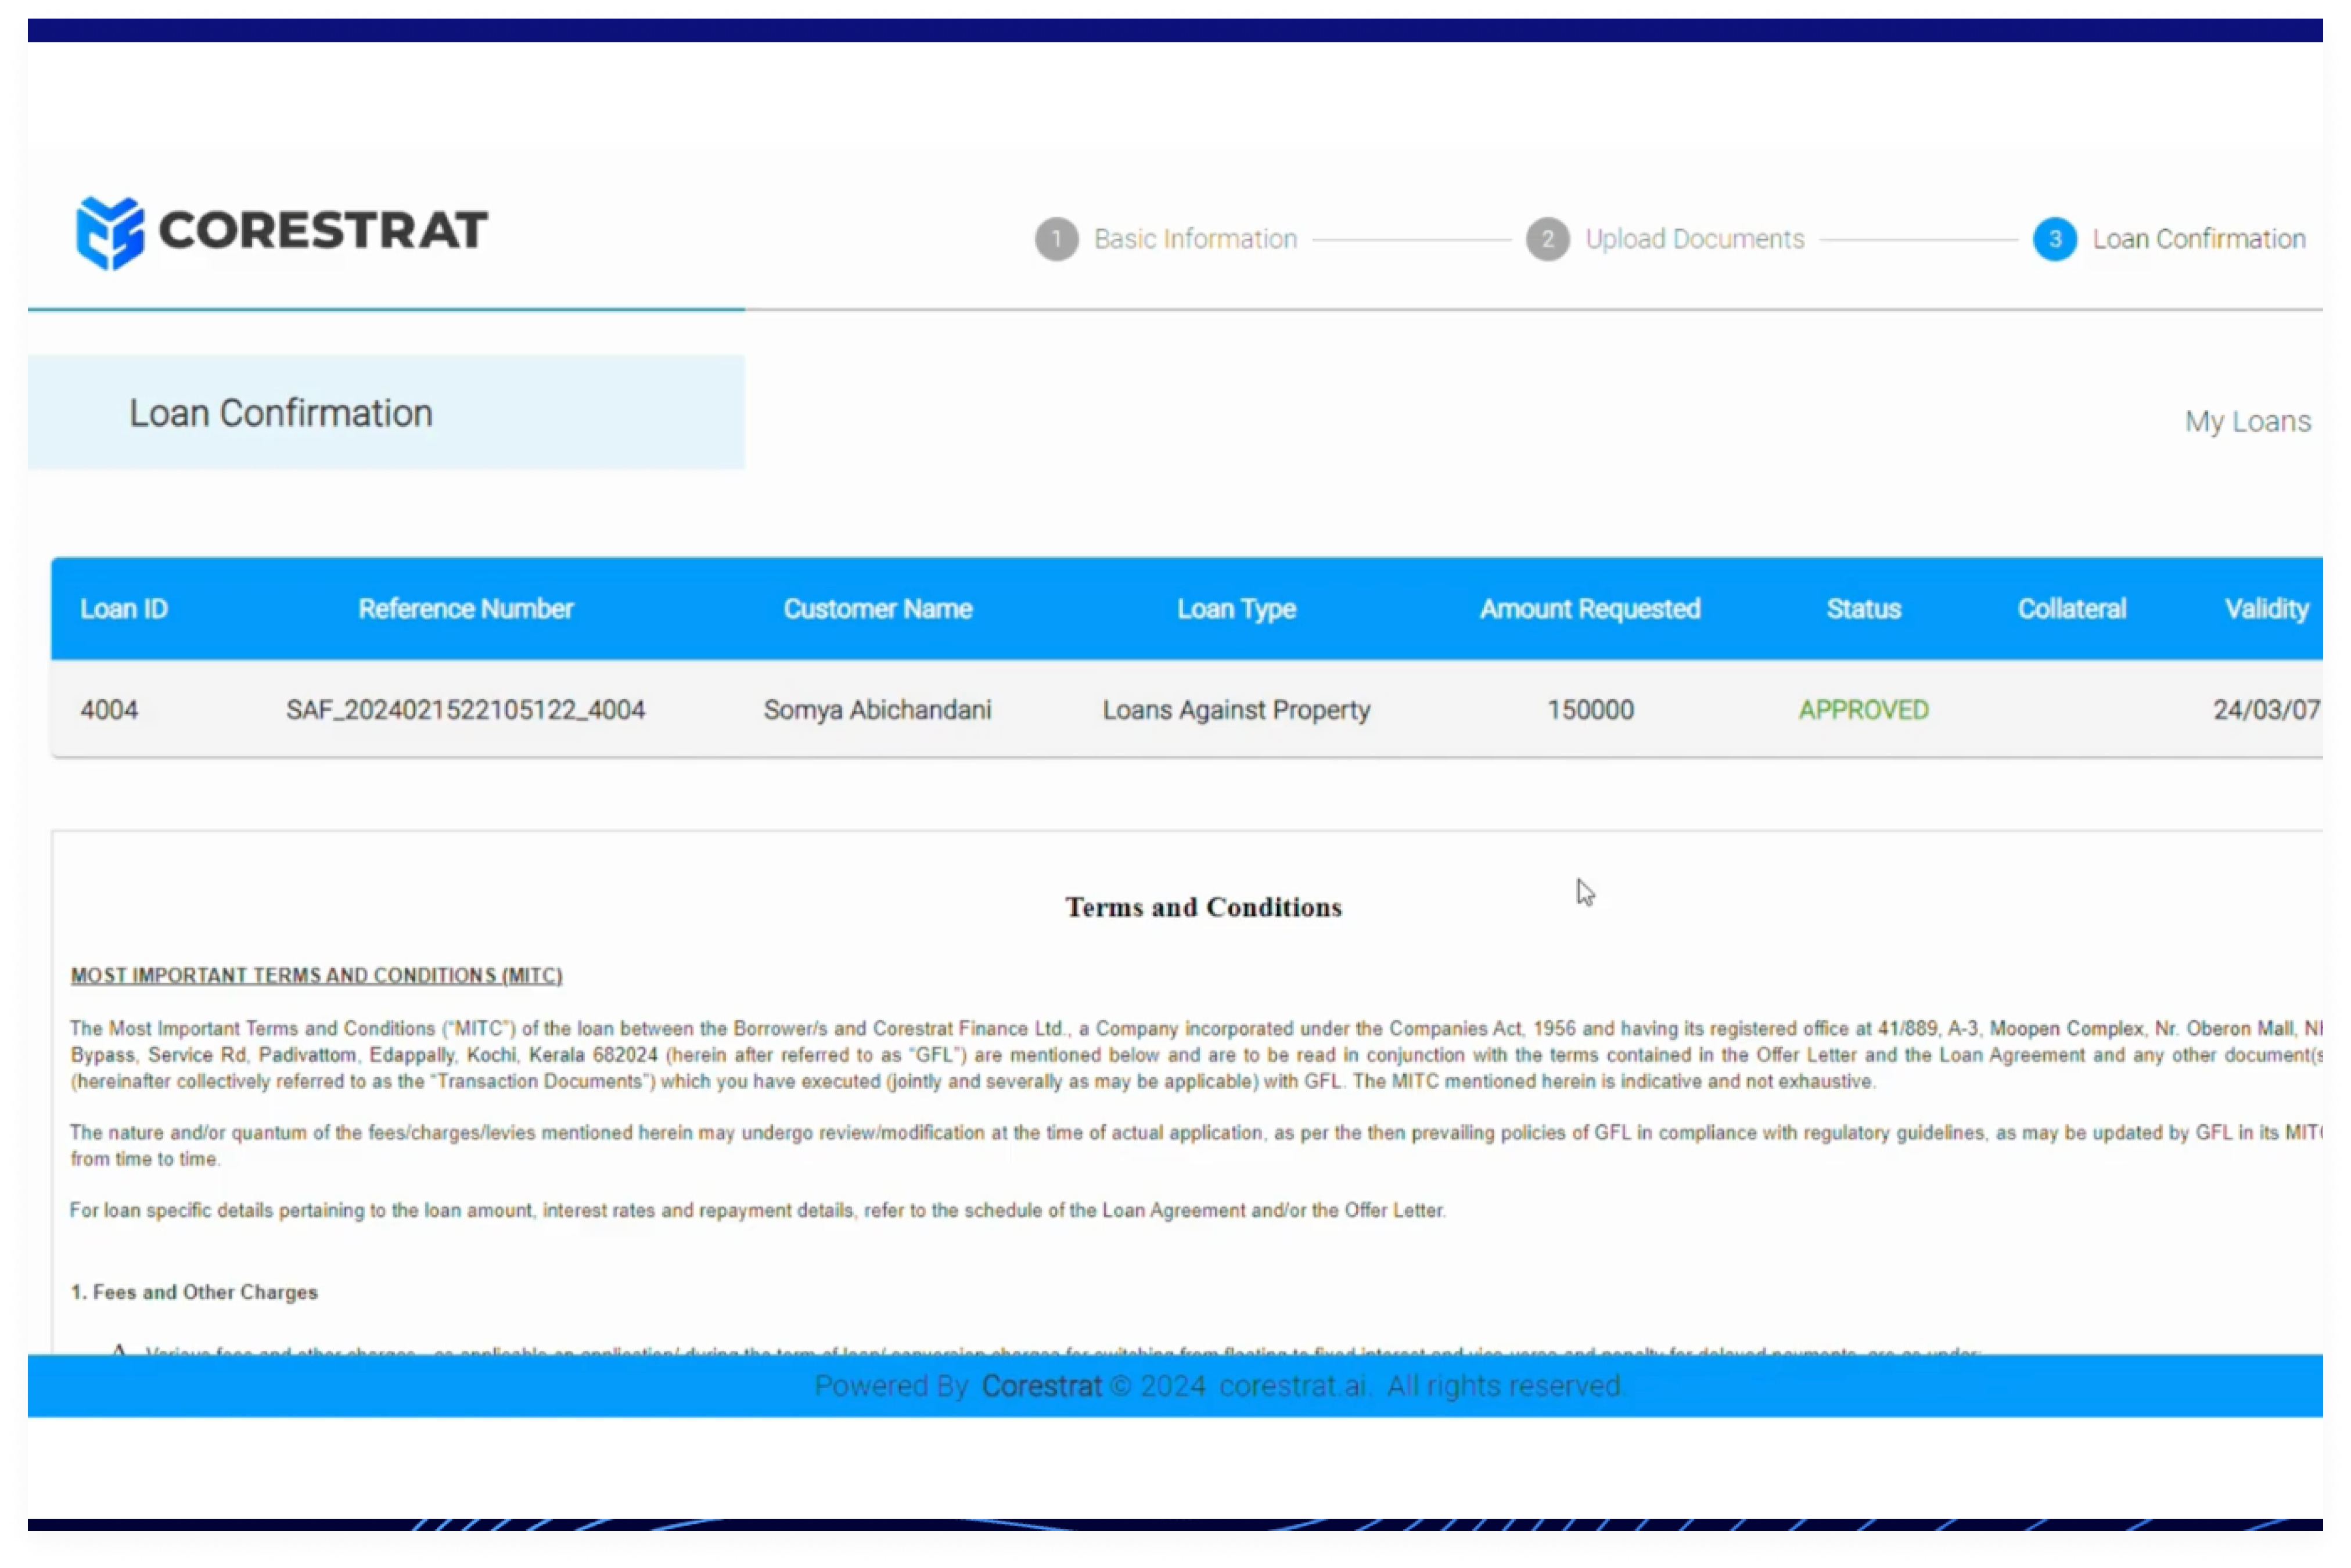This screenshot has width=2351, height=1568.
Task: Click step 2 circle icon
Action: click(x=1547, y=240)
